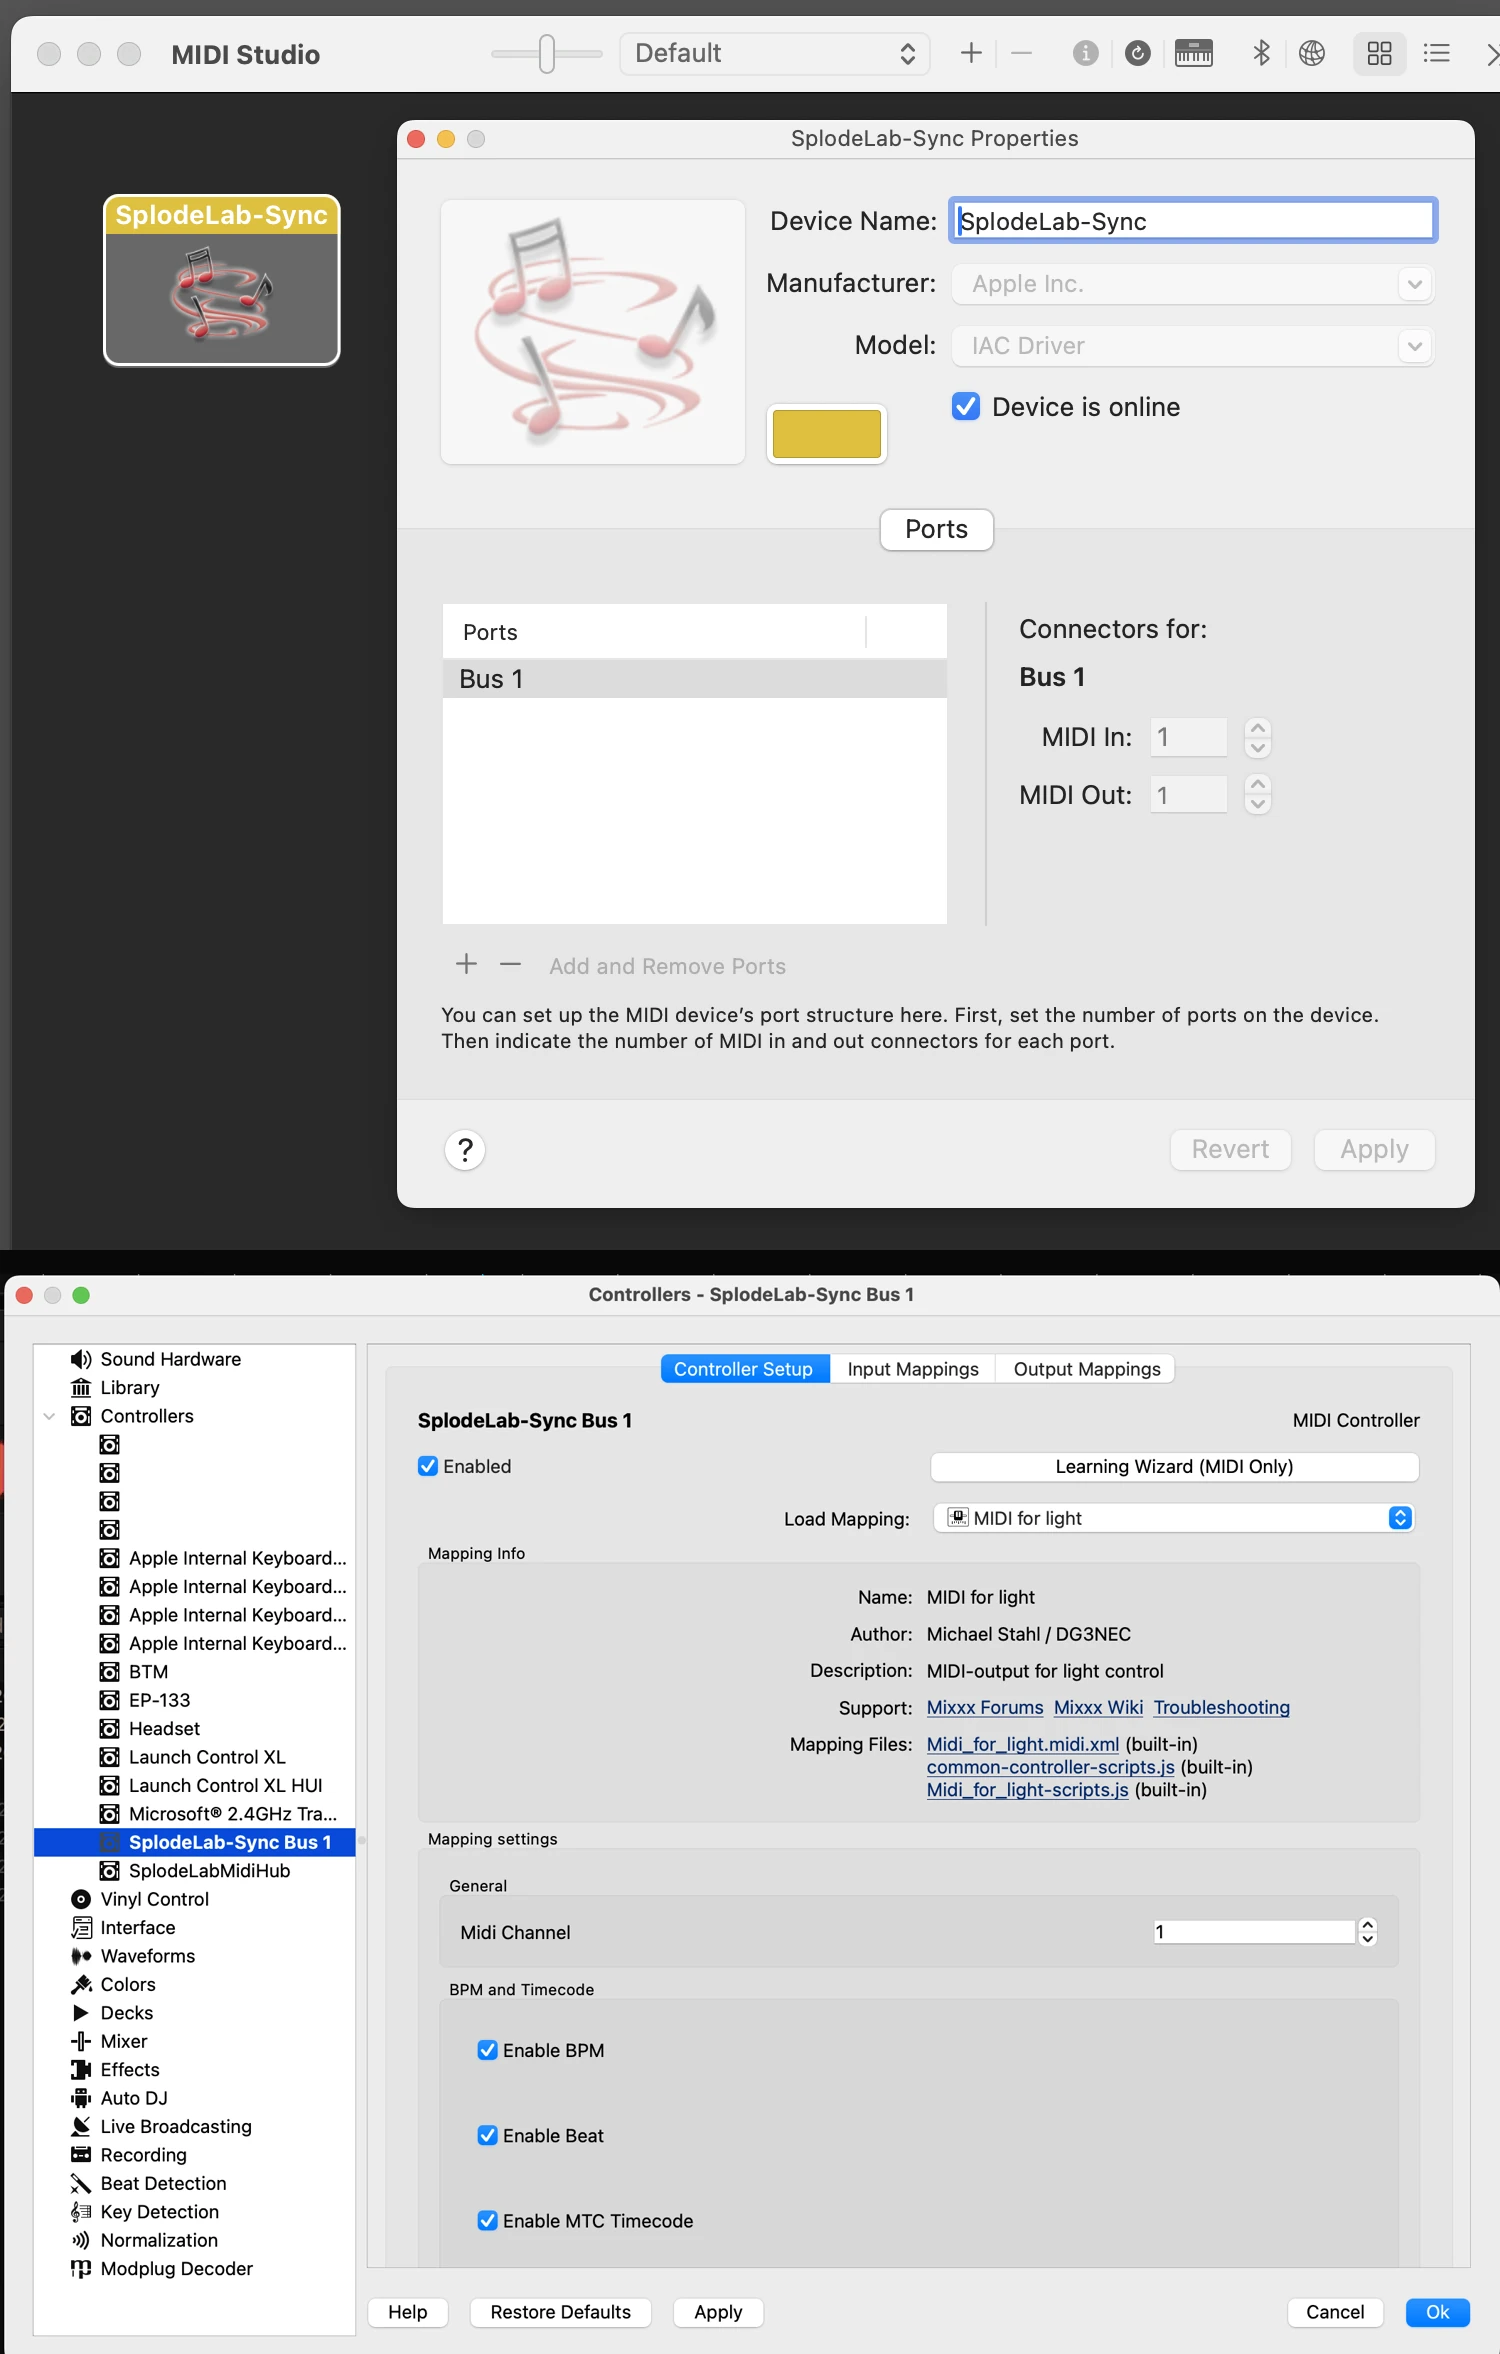Select Controllers in the preferences tree
The width and height of the screenshot is (1500, 2354).
click(146, 1416)
